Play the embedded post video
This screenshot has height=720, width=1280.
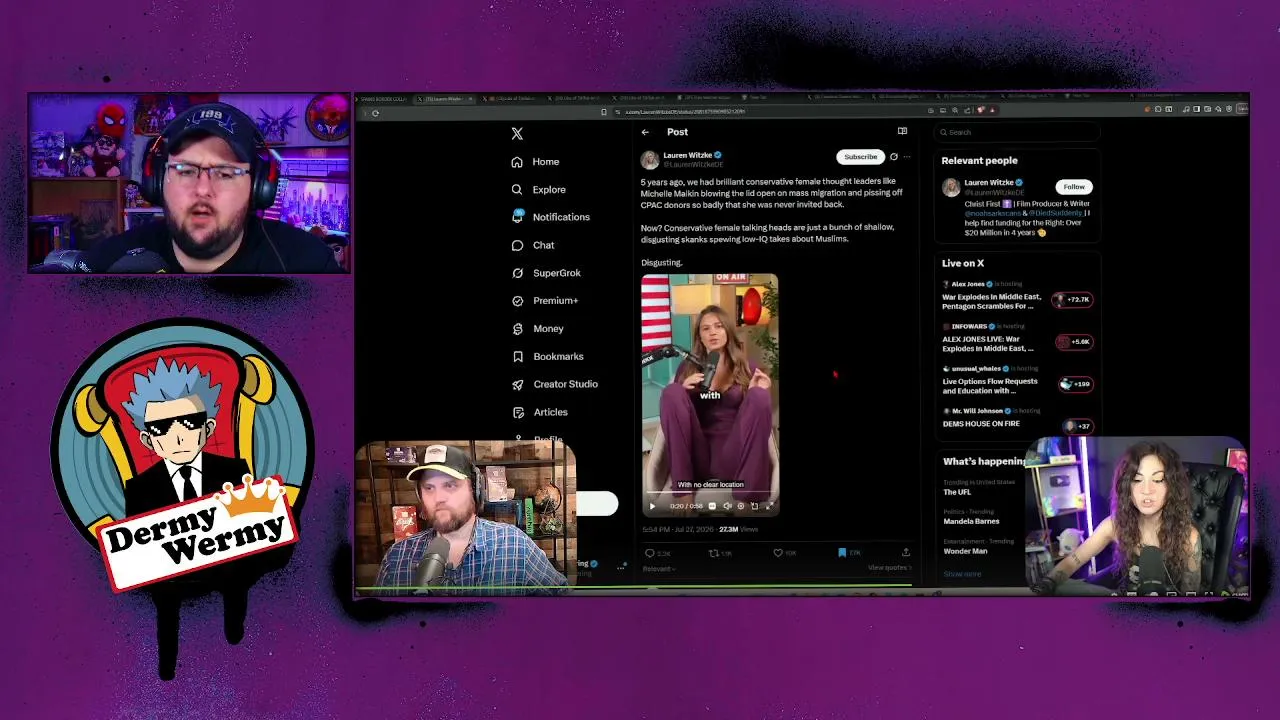coord(653,506)
